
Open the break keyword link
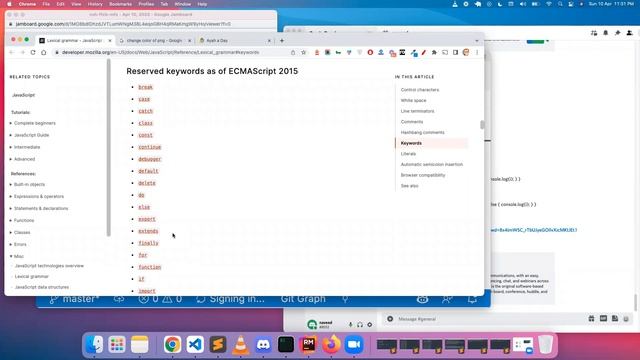coord(145,87)
